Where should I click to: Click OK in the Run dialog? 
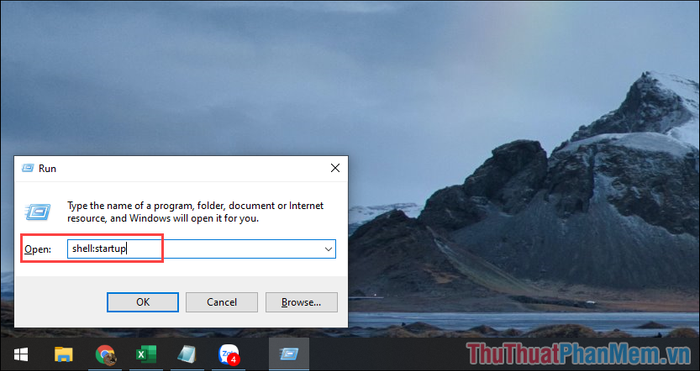point(143,302)
